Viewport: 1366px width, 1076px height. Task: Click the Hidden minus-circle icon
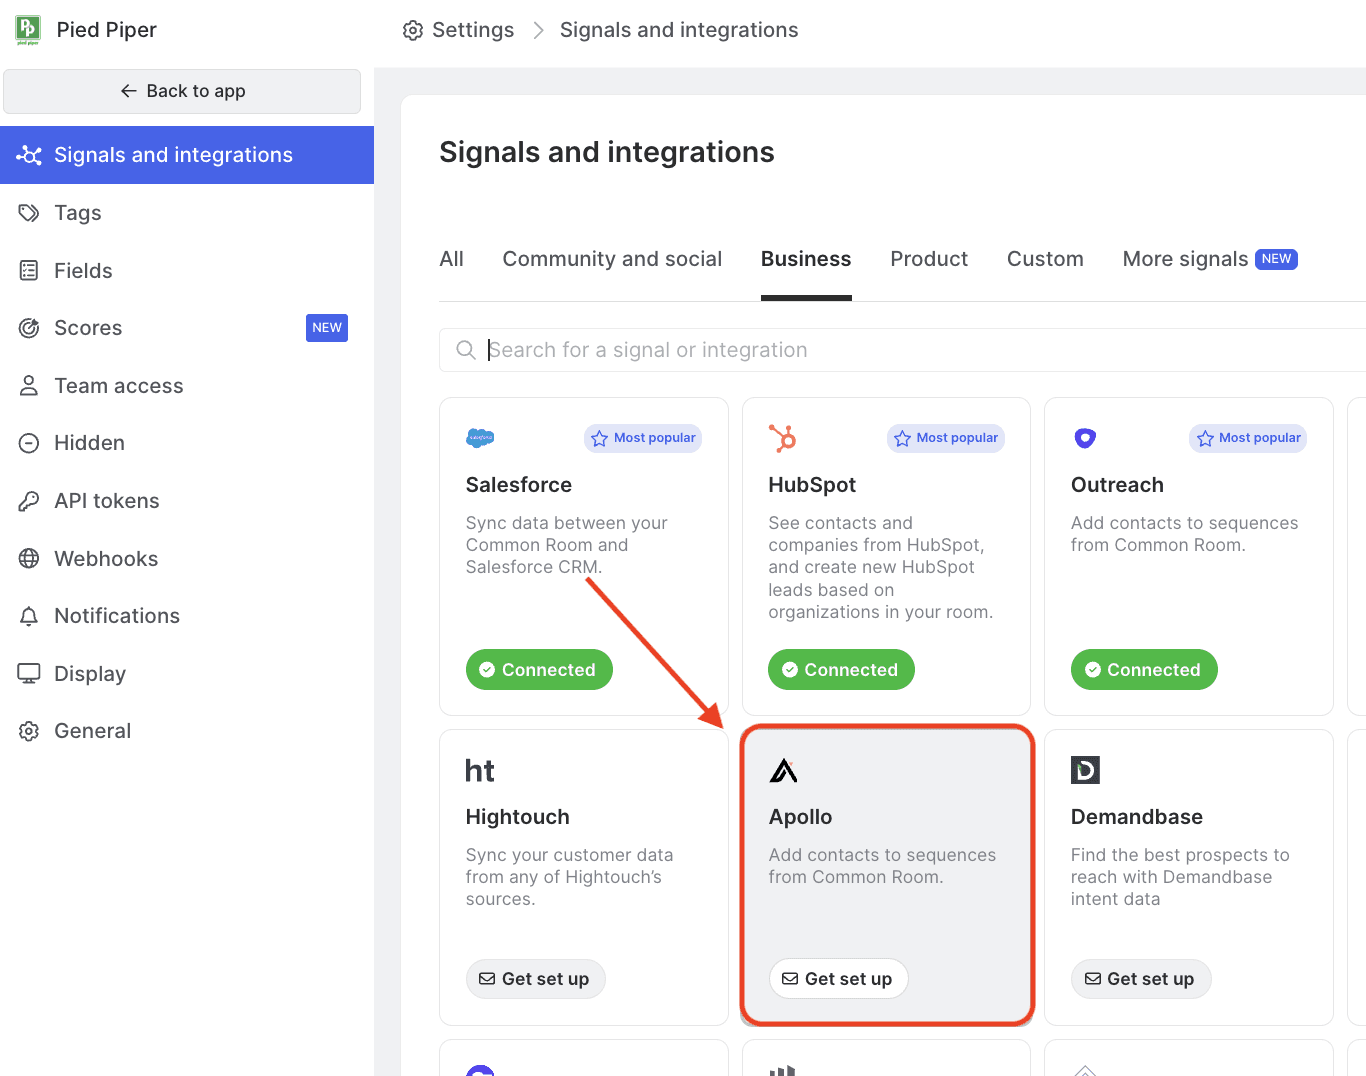(29, 443)
